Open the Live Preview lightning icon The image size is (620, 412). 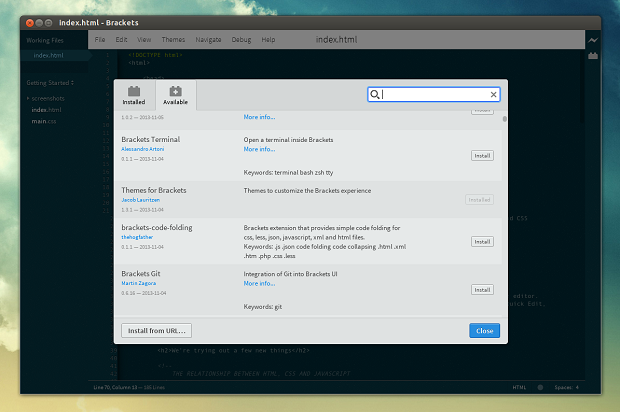coord(593,40)
